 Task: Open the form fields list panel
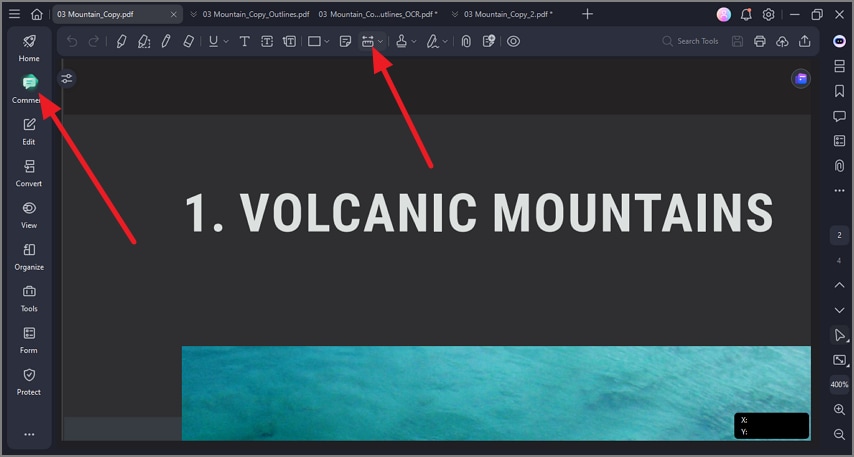click(x=839, y=141)
